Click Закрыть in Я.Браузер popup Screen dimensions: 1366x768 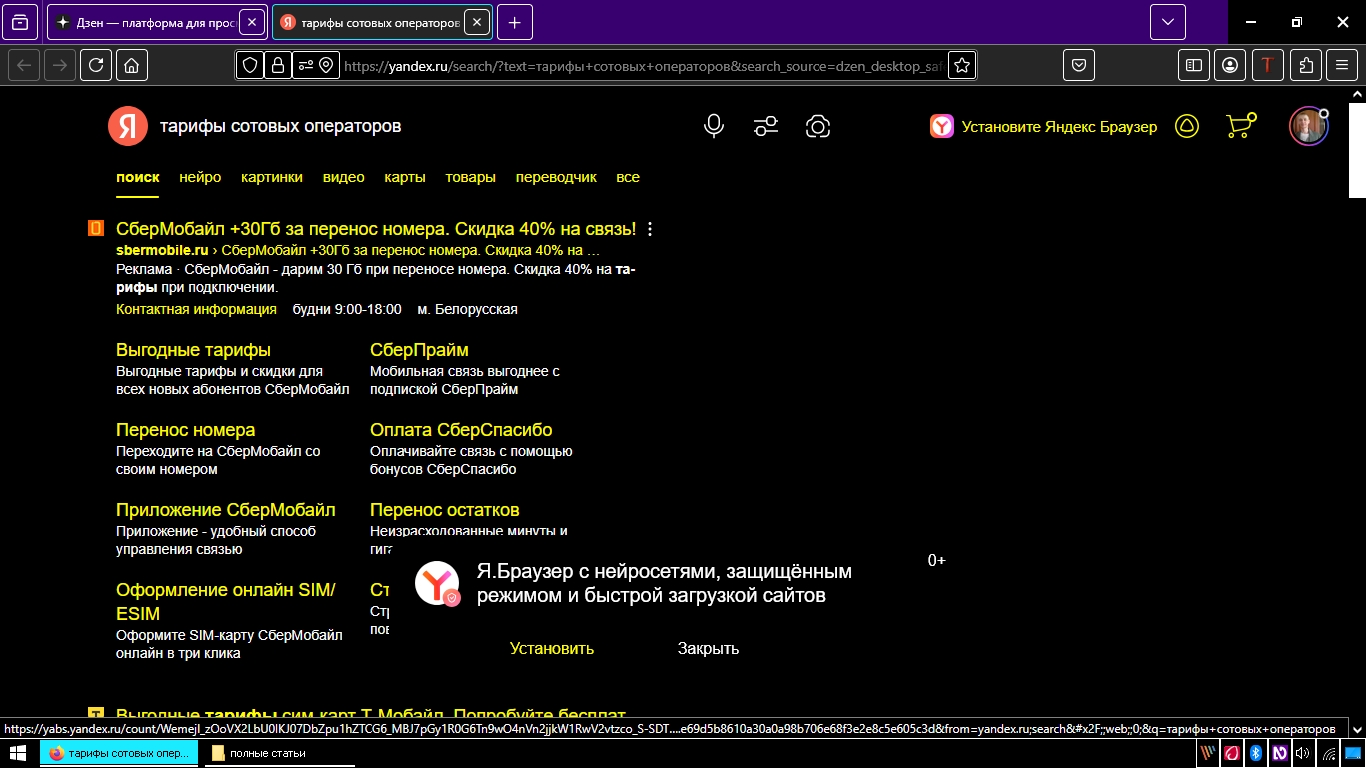(708, 648)
